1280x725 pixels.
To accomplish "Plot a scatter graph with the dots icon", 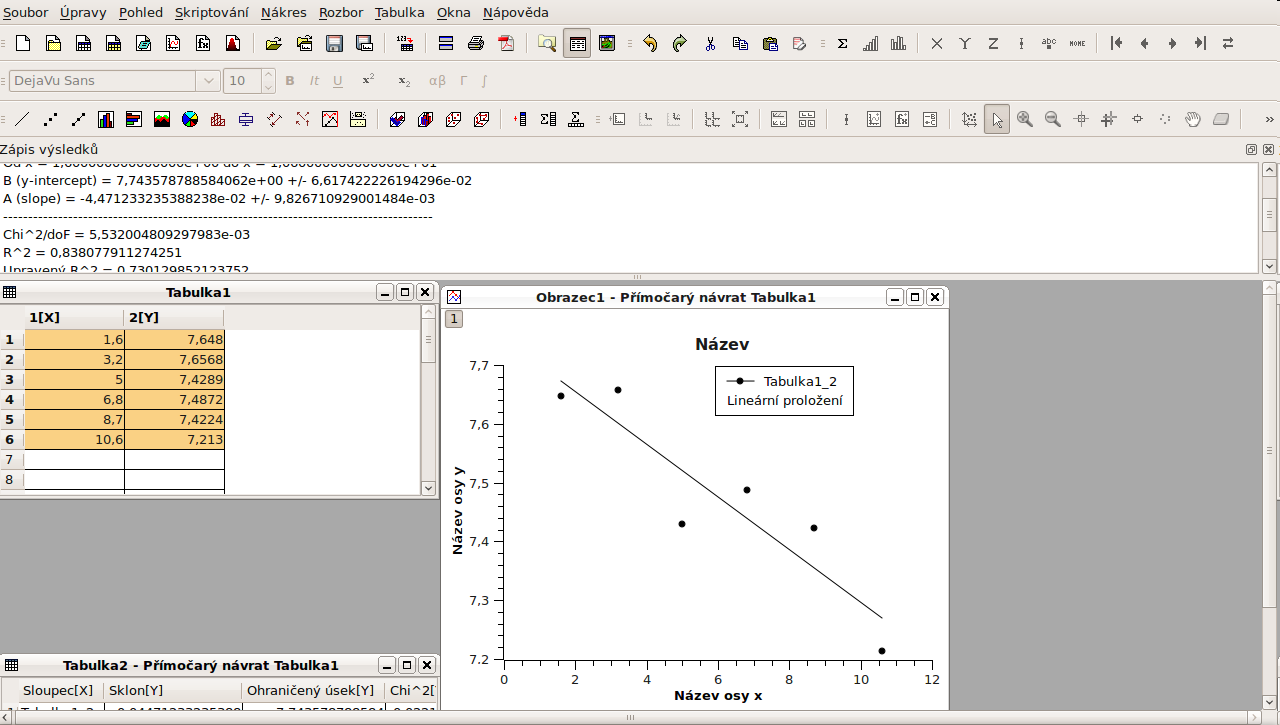I will coord(50,119).
